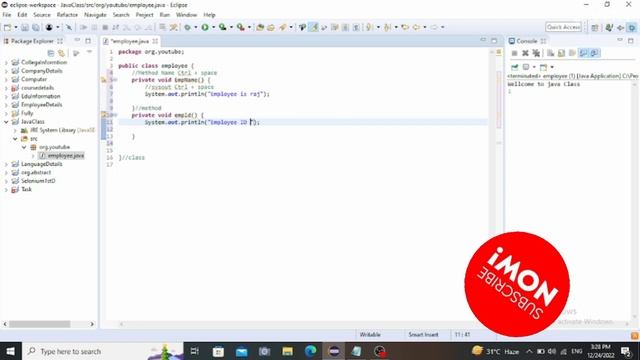The width and height of the screenshot is (640, 360).
Task: Toggle Show Console on standard output change
Action: tap(583, 53)
